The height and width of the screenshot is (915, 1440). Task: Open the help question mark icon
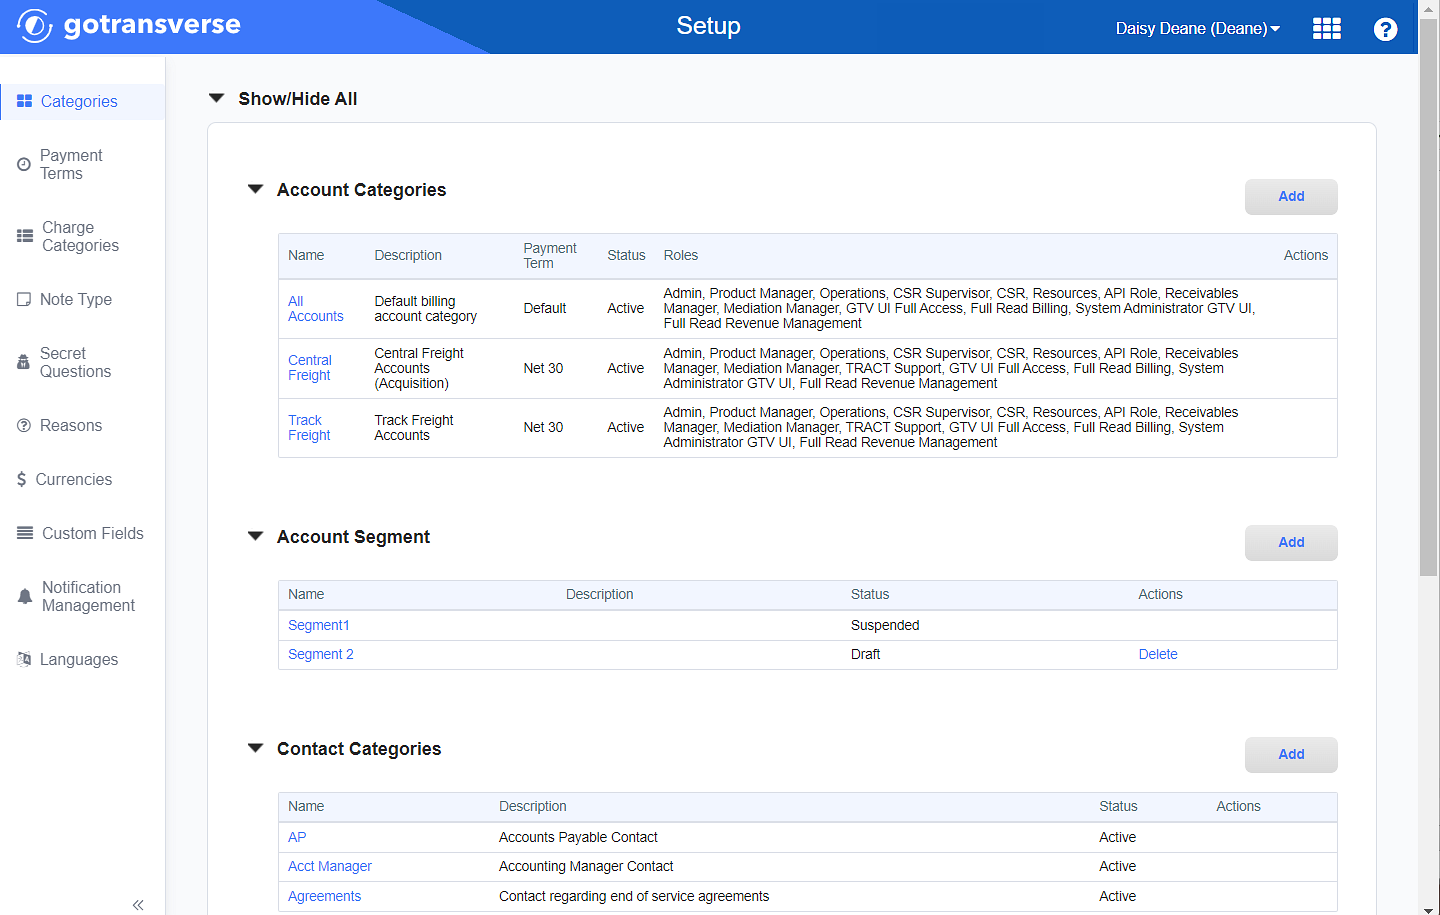[x=1385, y=29]
